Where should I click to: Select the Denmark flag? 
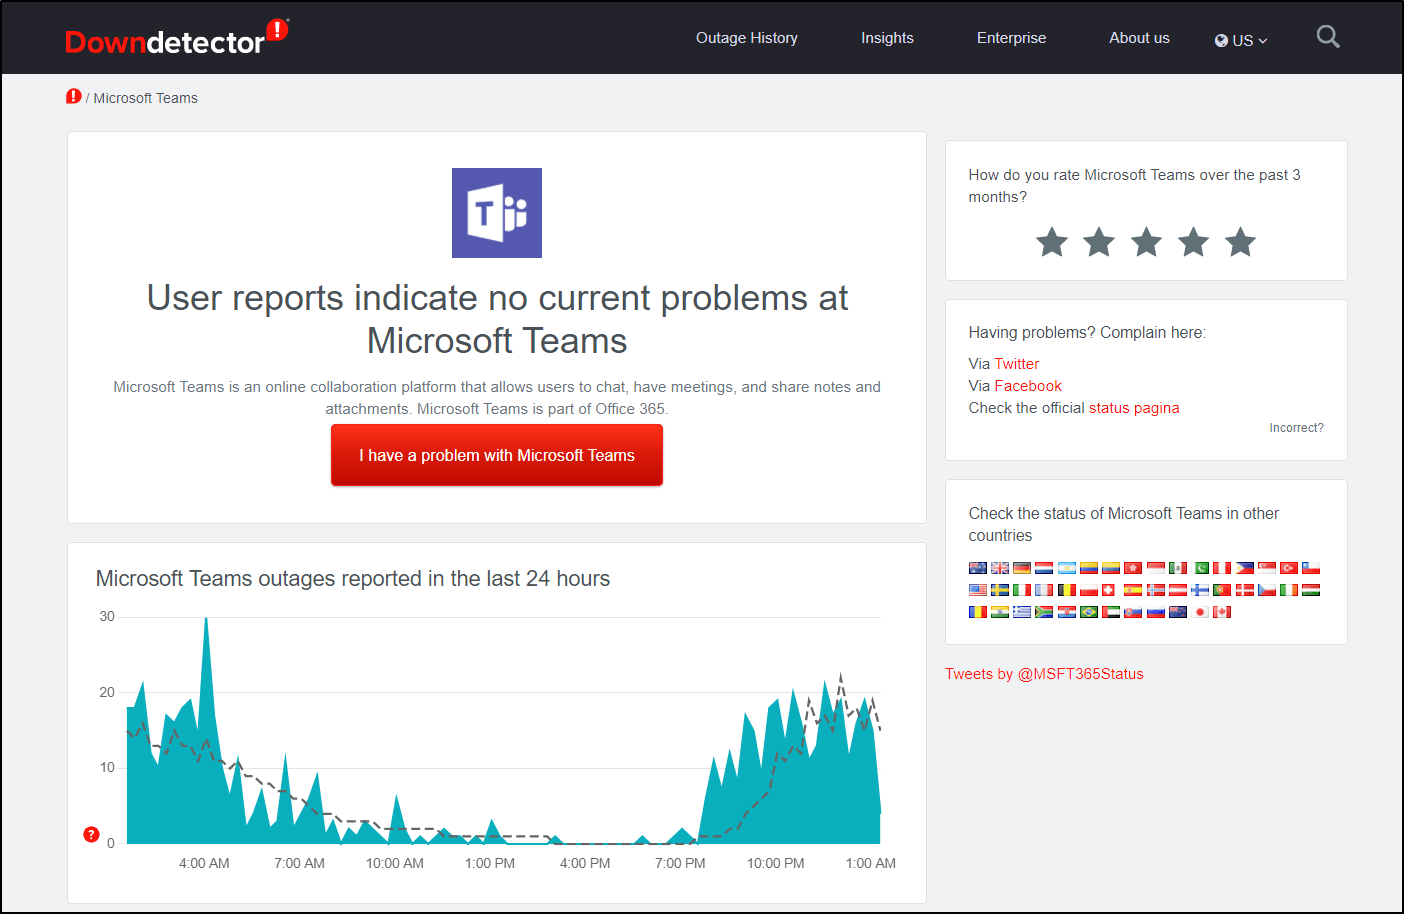click(1245, 590)
